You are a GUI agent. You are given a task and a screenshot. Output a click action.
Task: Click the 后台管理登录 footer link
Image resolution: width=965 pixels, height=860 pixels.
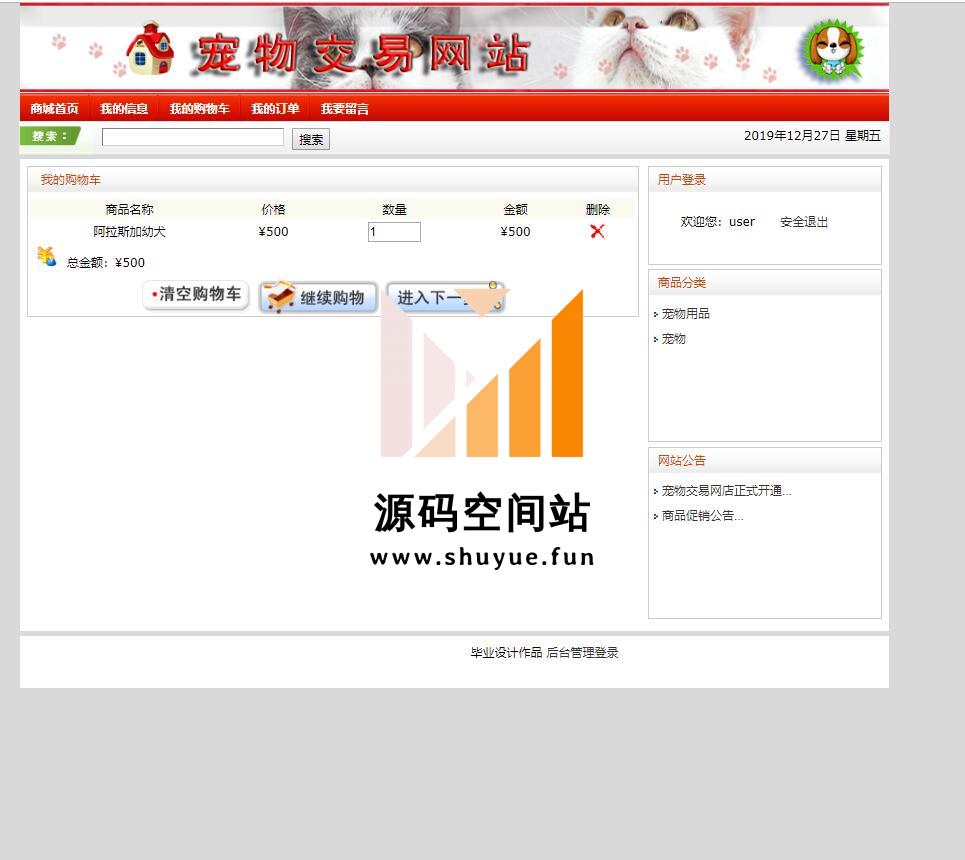tap(582, 653)
